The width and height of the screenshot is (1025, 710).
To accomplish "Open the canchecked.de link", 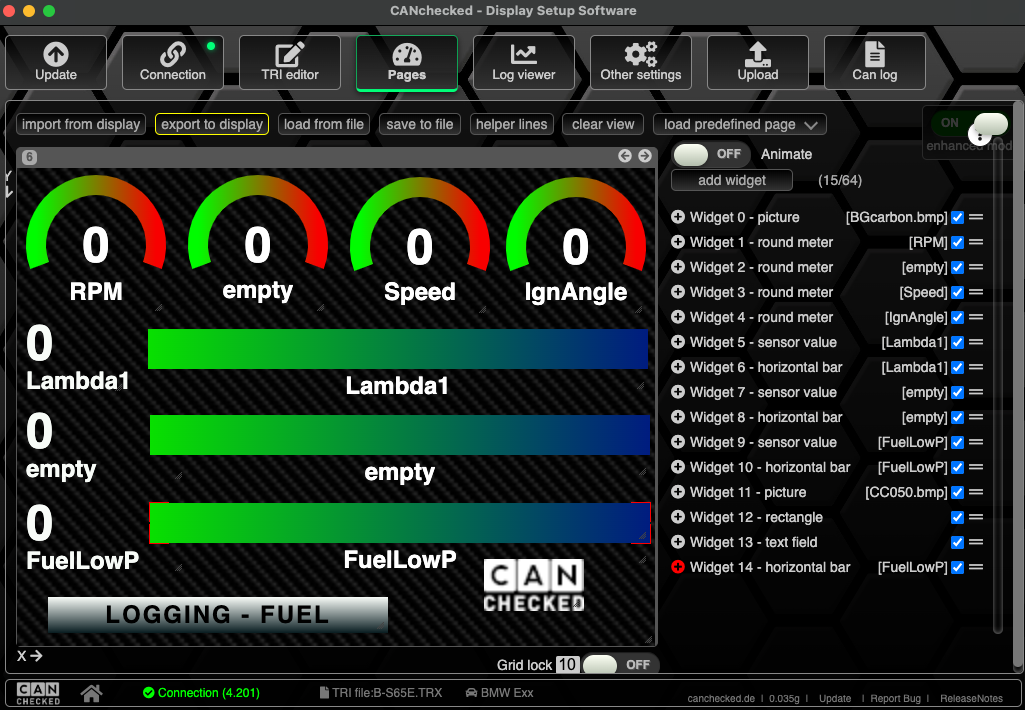I will (720, 698).
